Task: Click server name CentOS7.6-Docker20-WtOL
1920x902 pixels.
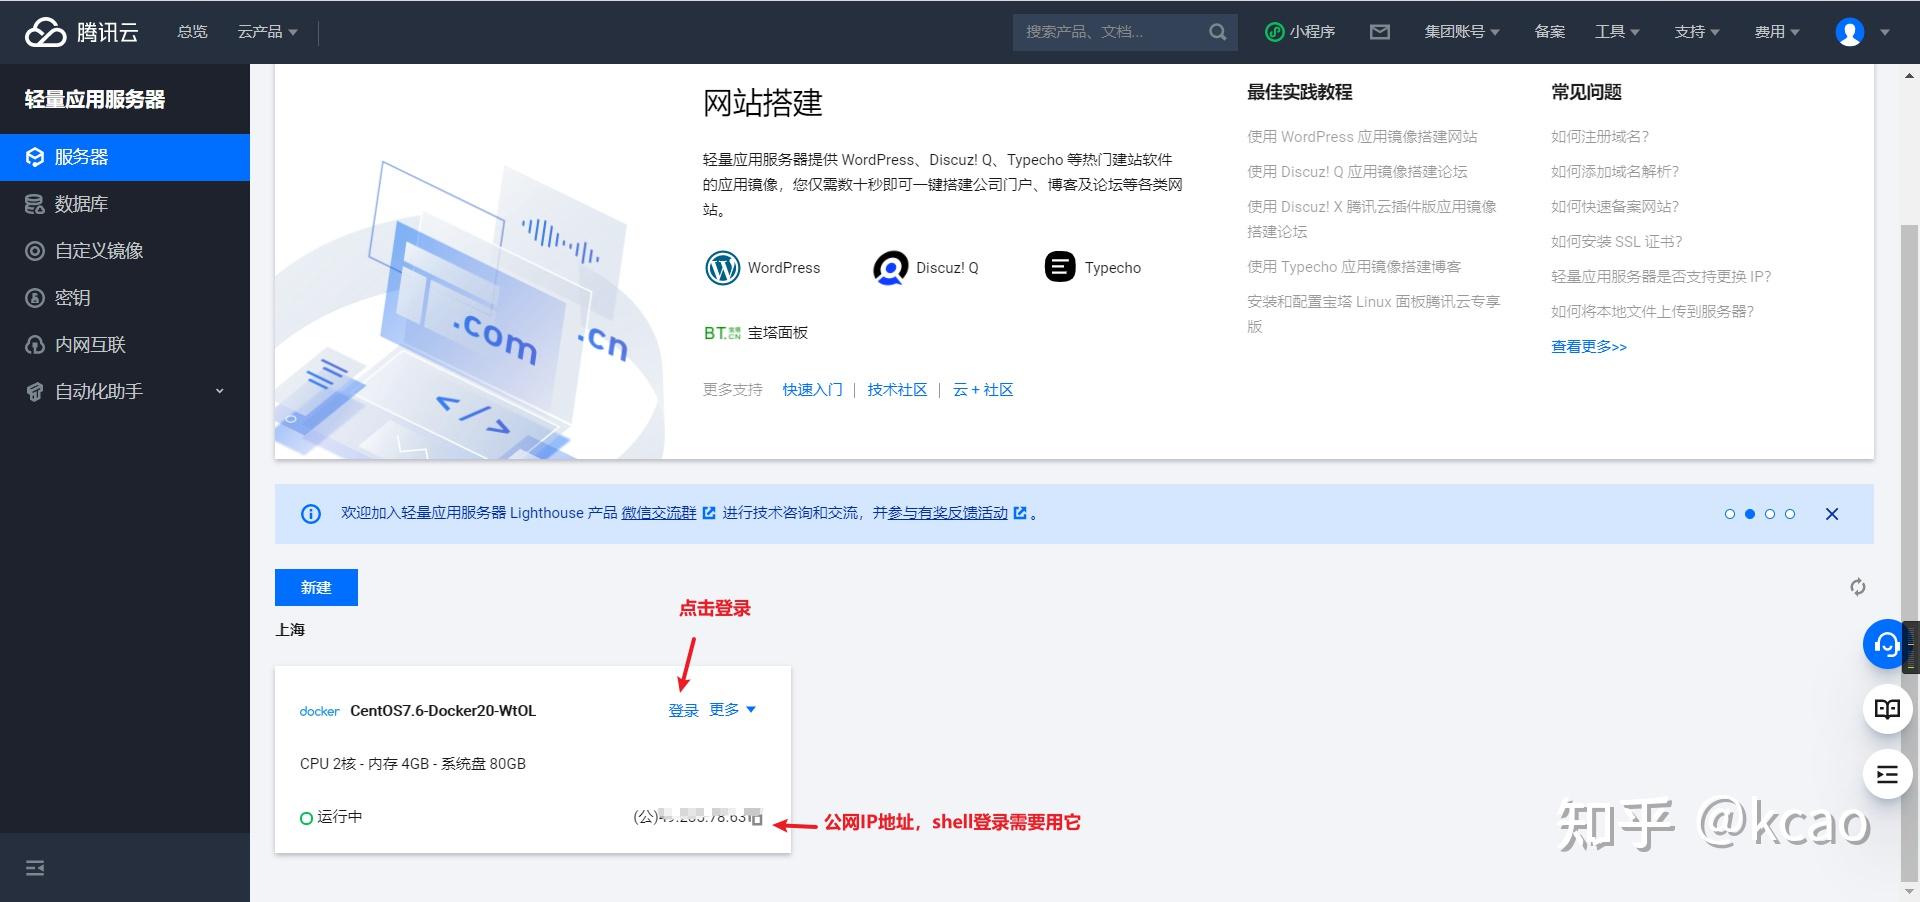Action: tap(443, 711)
